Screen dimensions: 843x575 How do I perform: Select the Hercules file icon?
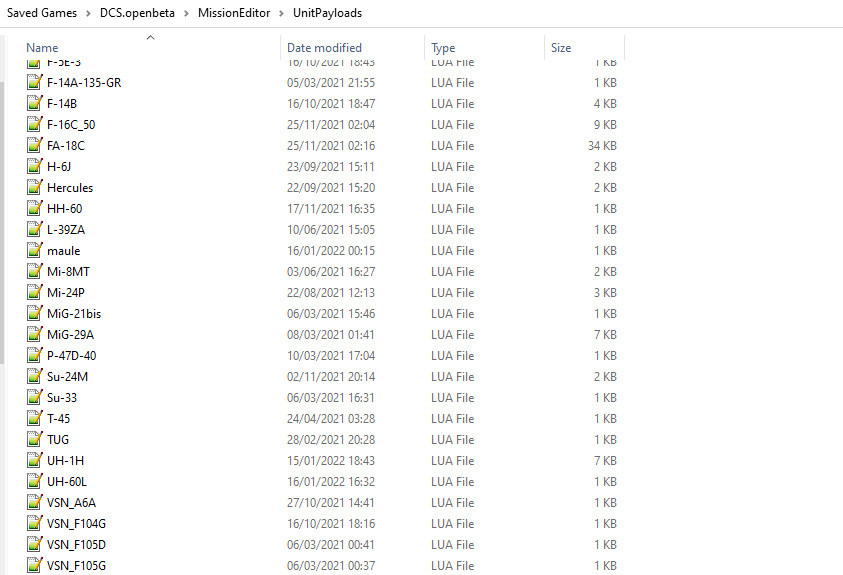coord(34,187)
